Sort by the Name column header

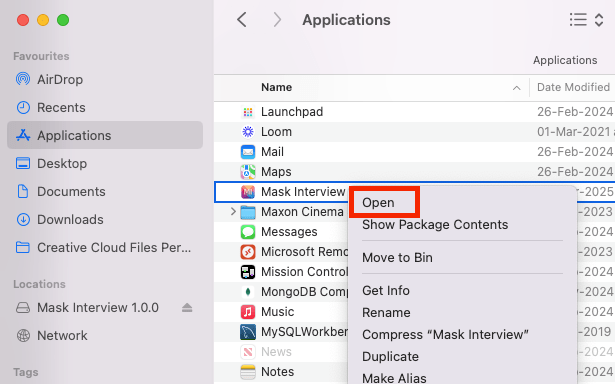click(277, 87)
